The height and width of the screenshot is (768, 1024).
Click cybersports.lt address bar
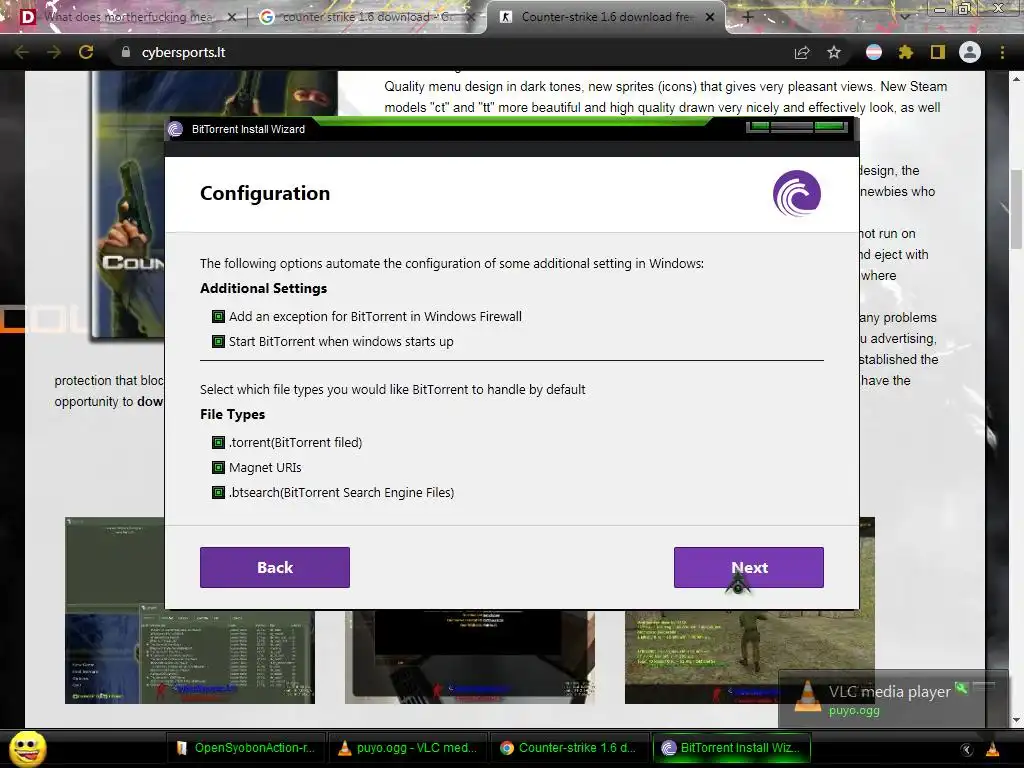click(x=451, y=52)
